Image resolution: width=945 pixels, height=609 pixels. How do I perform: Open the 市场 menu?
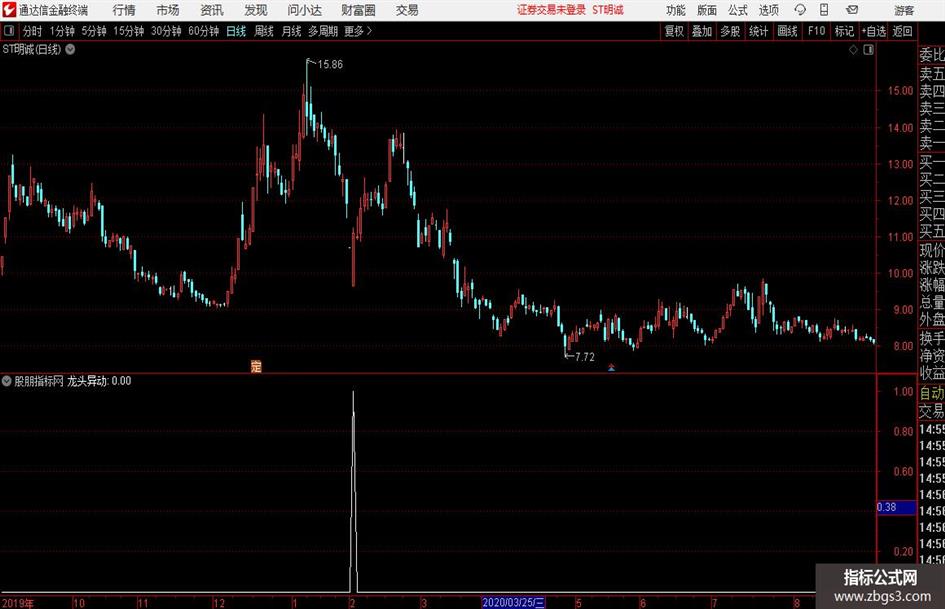[x=168, y=10]
